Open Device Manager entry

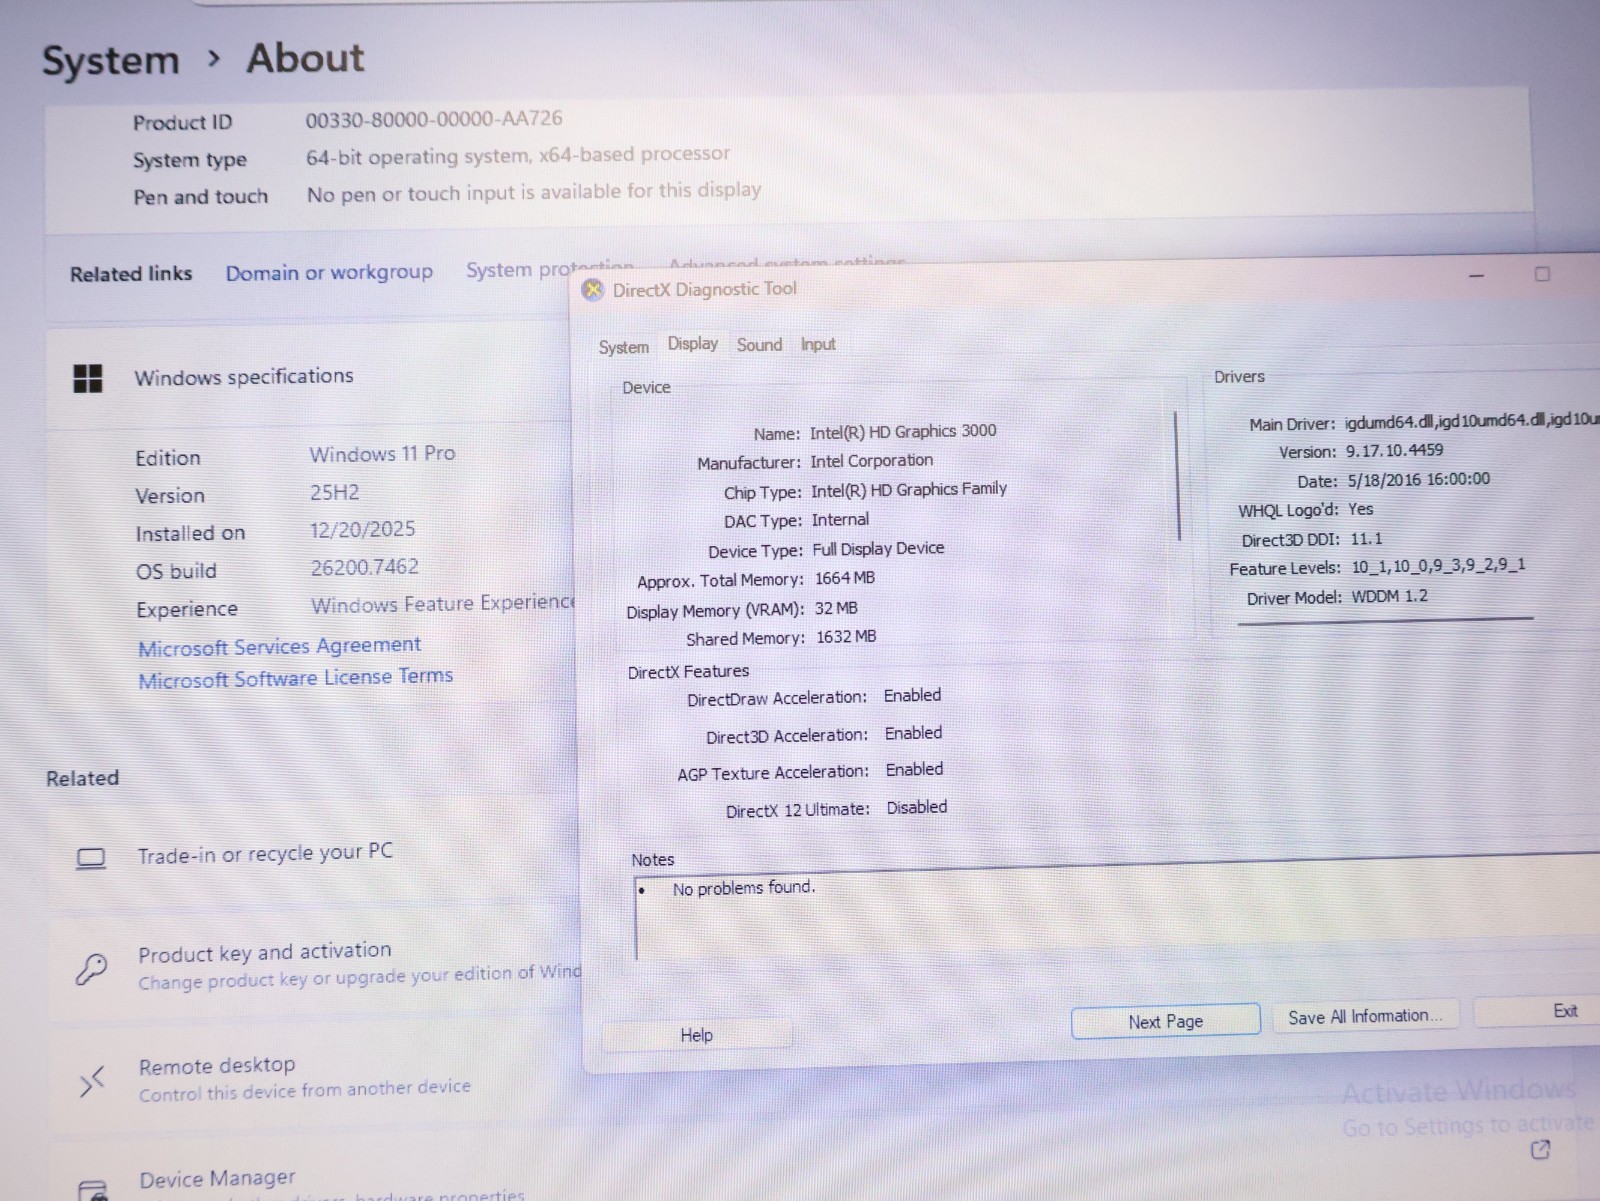coord(217,1178)
